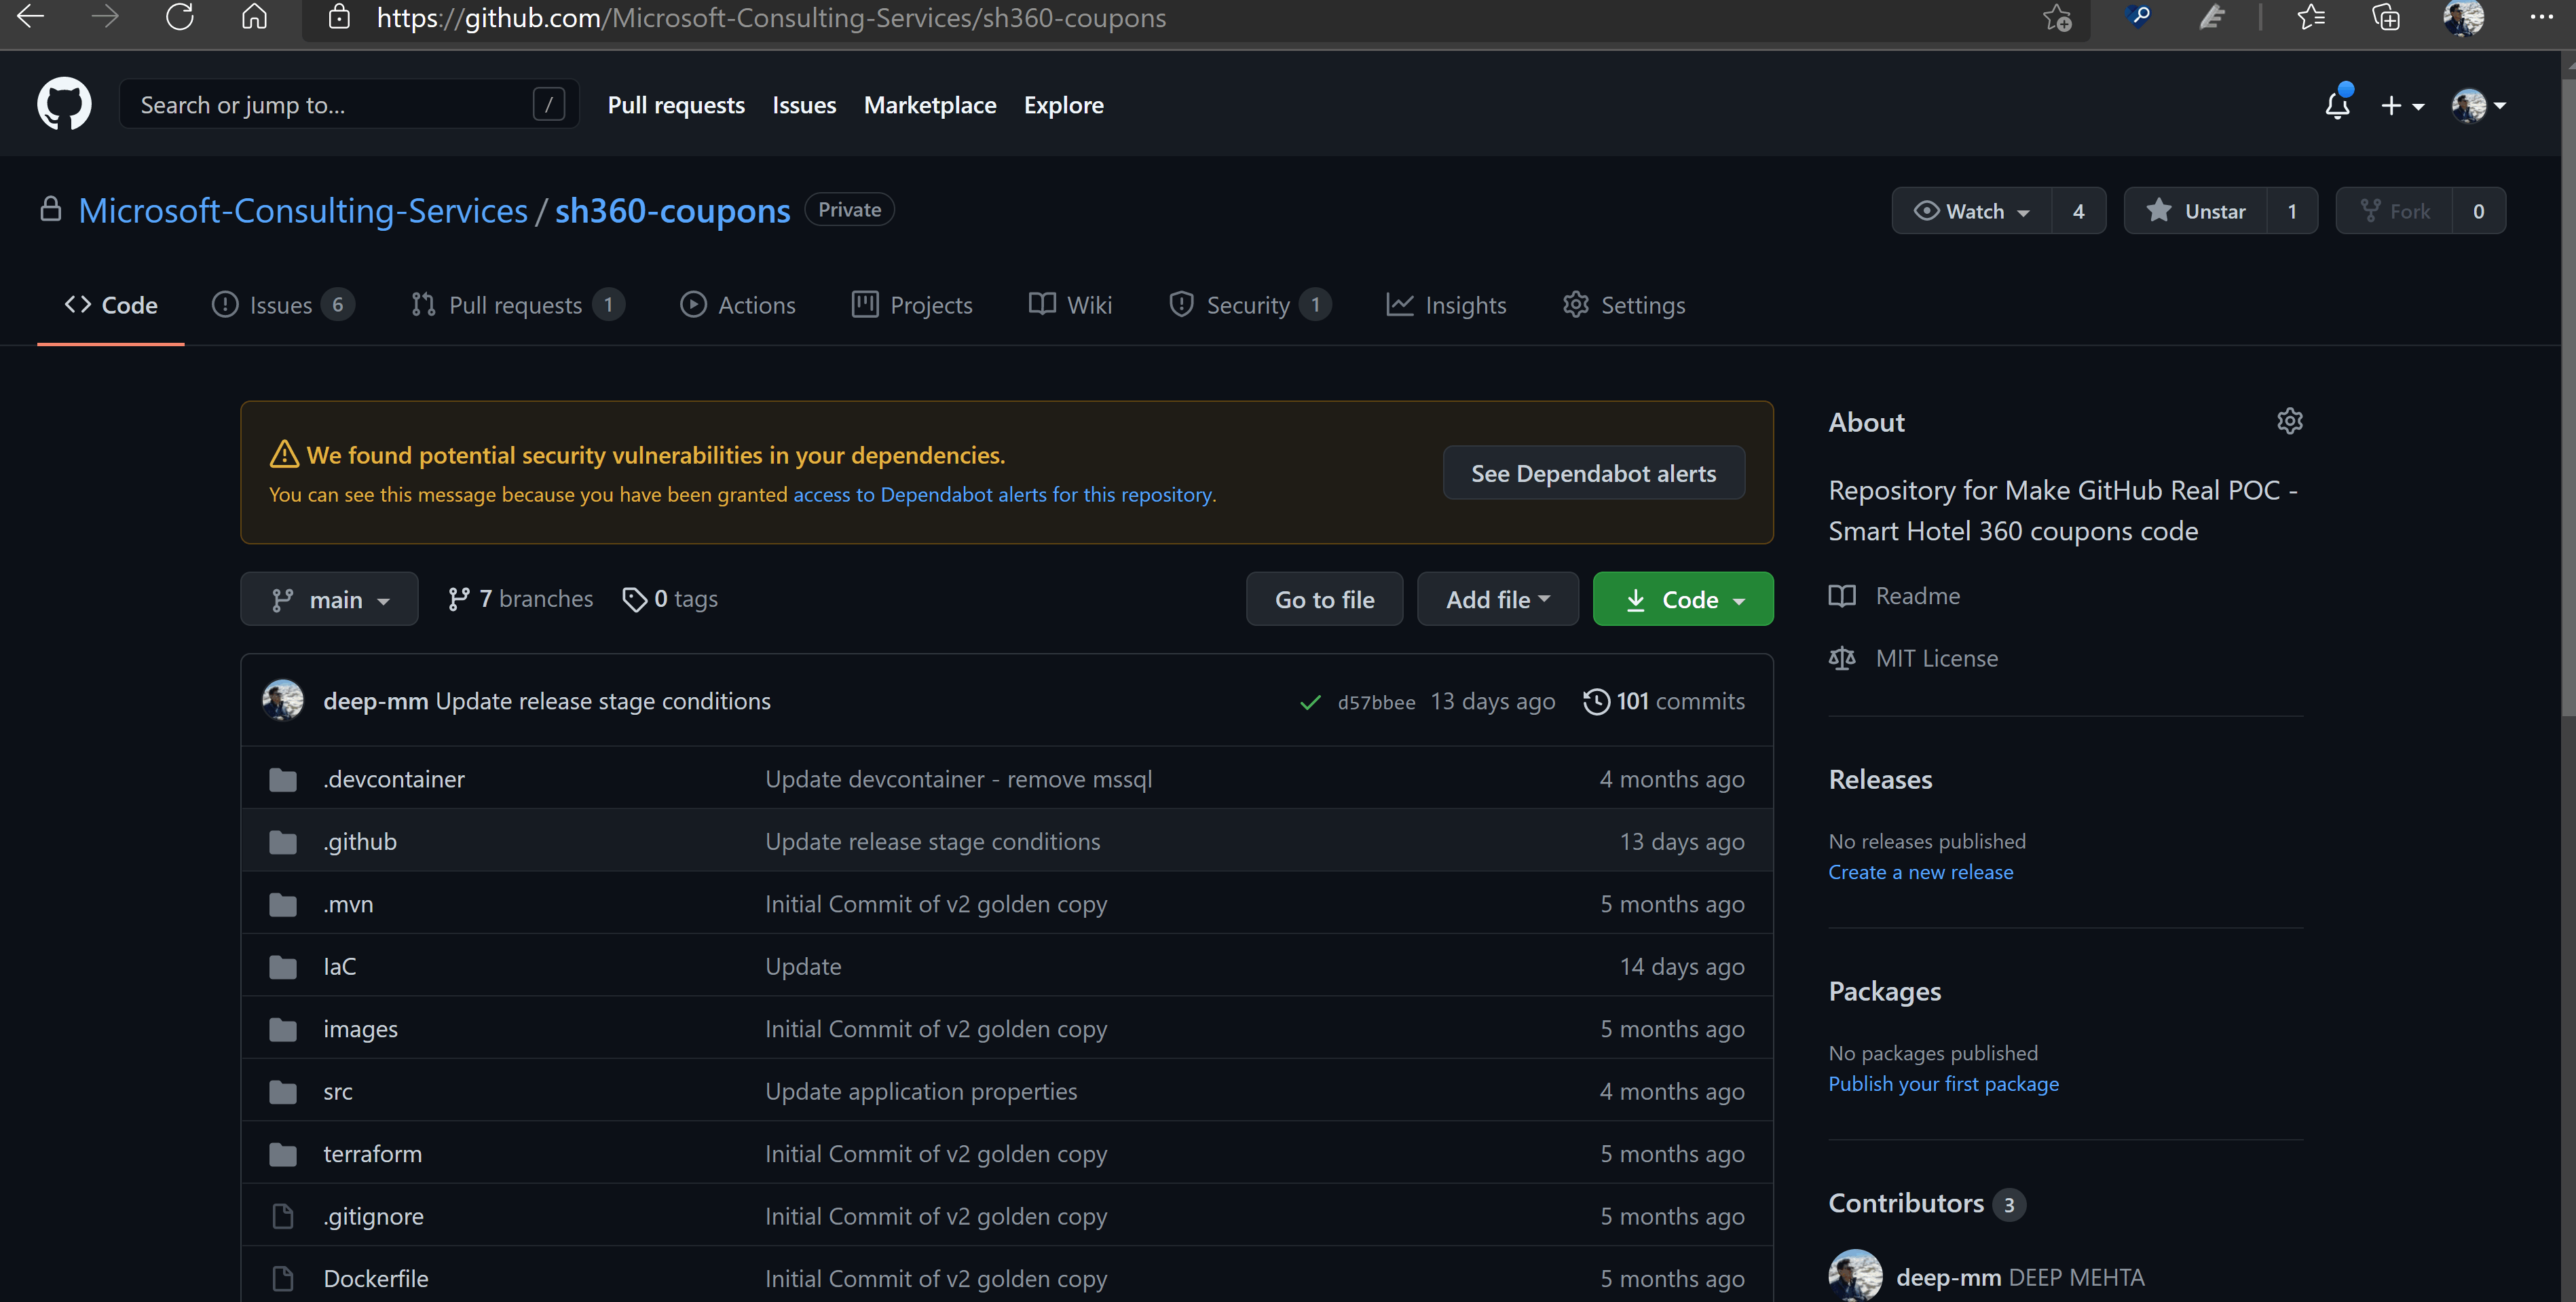Click the tags icon next to 0 tags
The height and width of the screenshot is (1302, 2576).
pos(634,599)
